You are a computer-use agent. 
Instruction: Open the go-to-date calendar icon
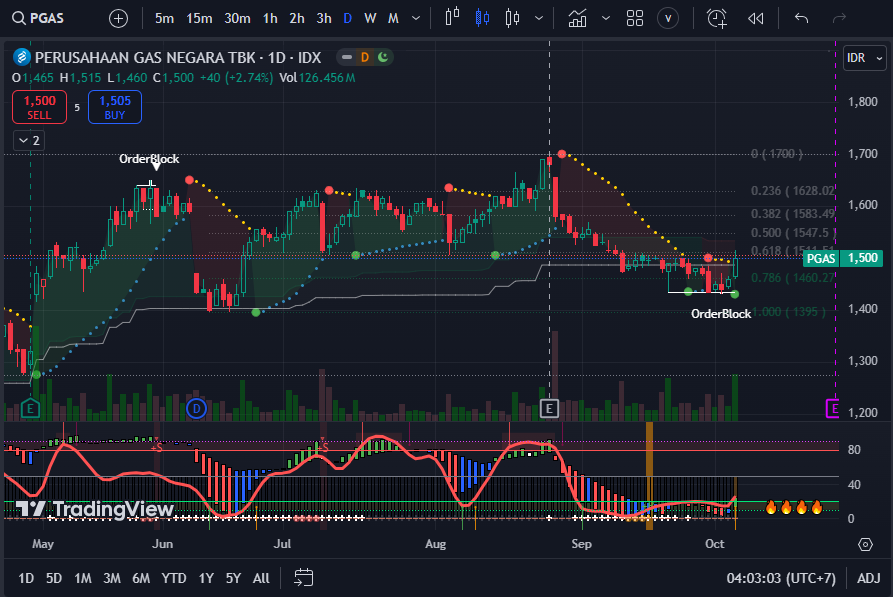click(x=304, y=578)
